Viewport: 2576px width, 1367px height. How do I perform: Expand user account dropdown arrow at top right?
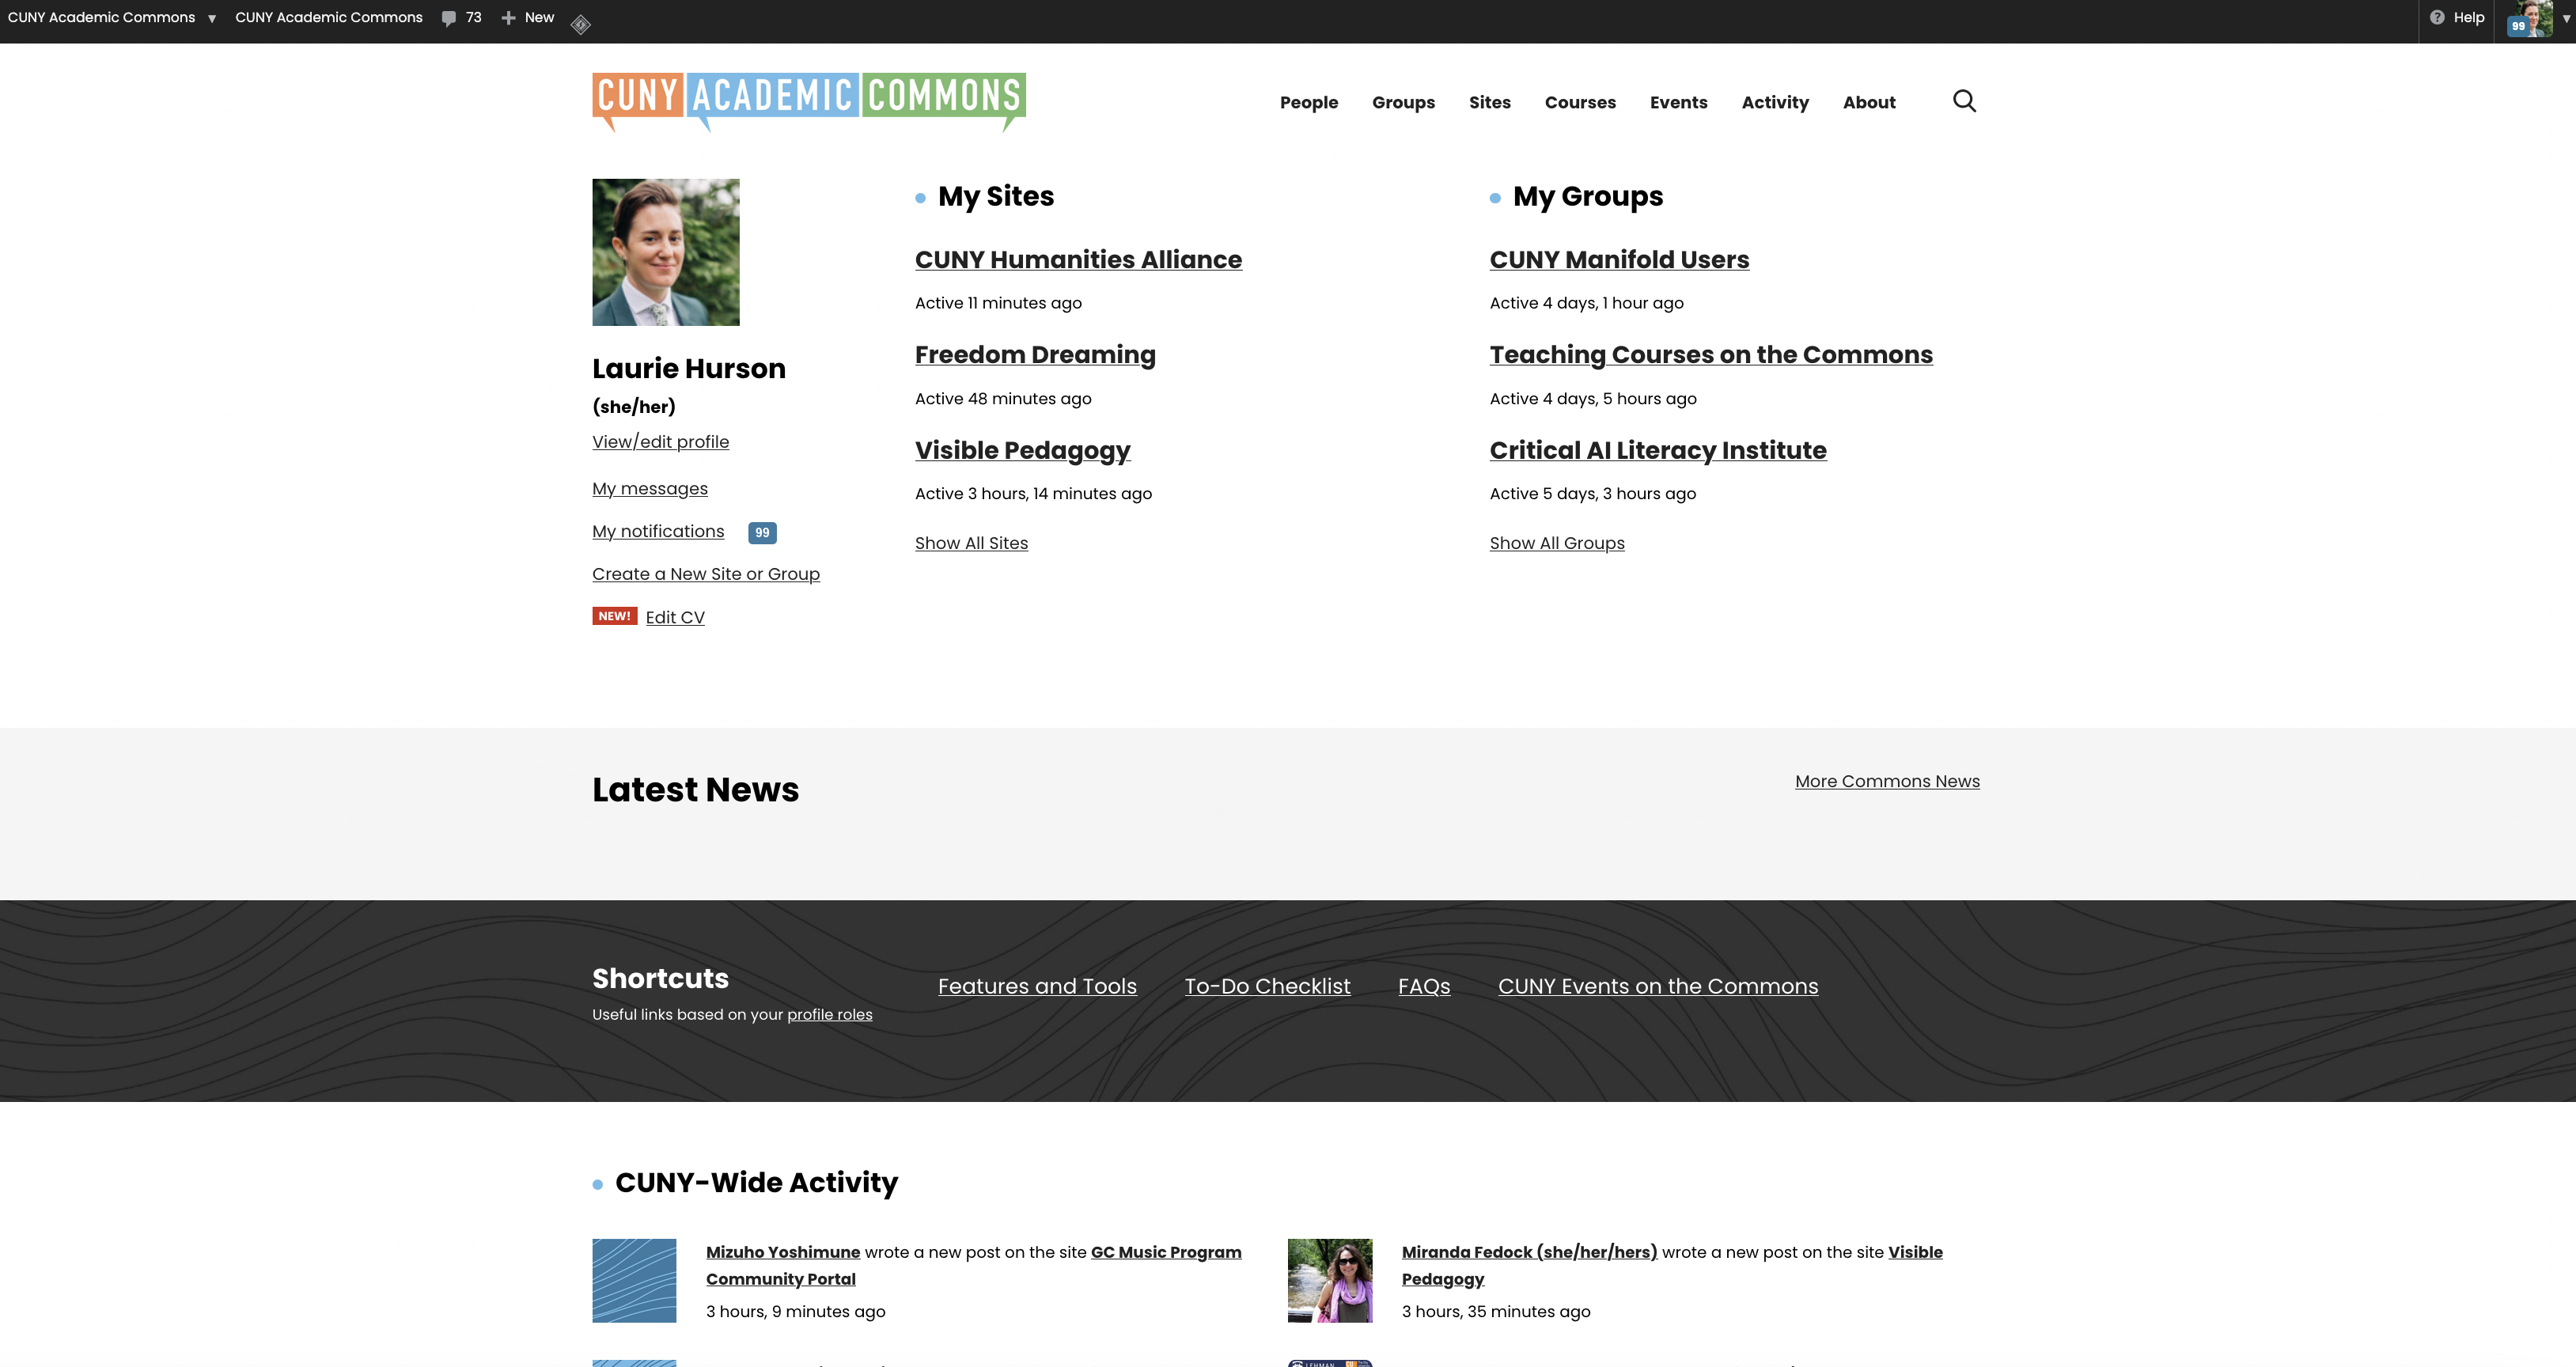(x=2566, y=19)
